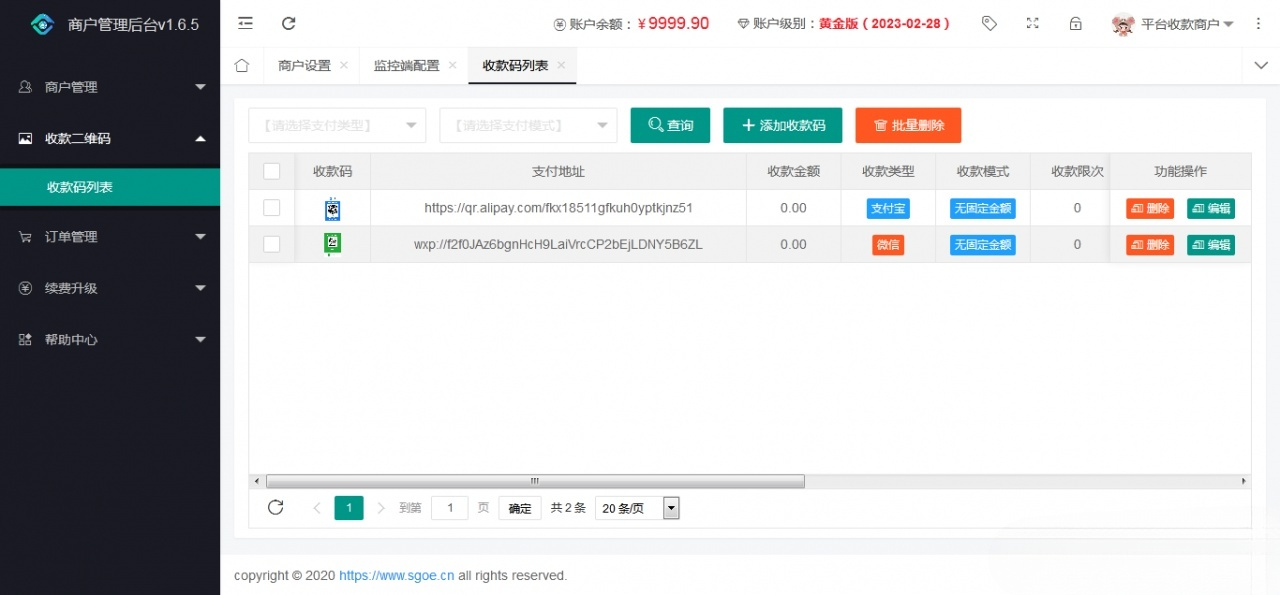This screenshot has width=1280, height=595.
Task: Click the Alipay QR code icon in the first row
Action: pos(333,207)
